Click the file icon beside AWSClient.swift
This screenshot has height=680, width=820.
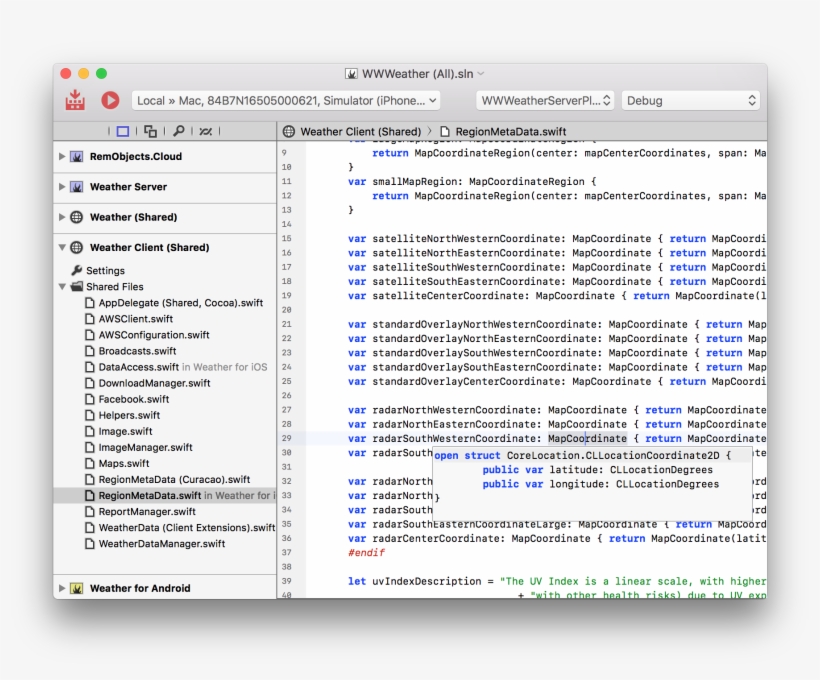click(x=90, y=319)
